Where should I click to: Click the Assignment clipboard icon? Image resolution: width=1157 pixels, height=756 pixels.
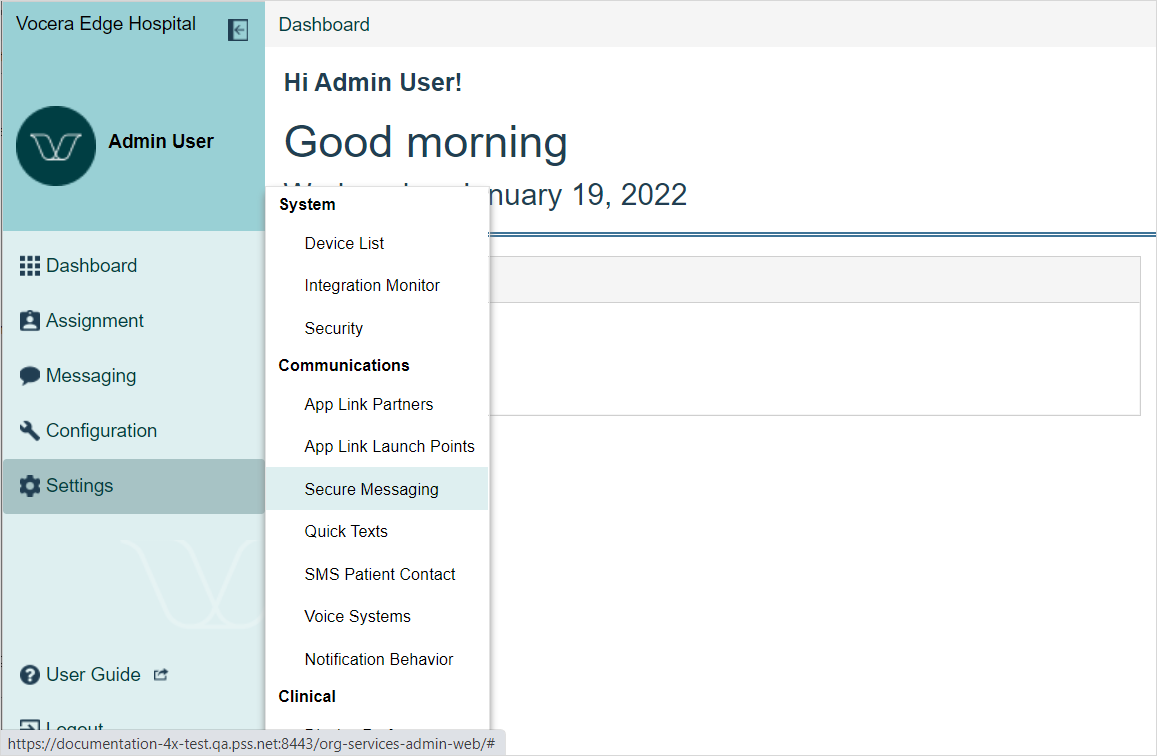coord(30,321)
